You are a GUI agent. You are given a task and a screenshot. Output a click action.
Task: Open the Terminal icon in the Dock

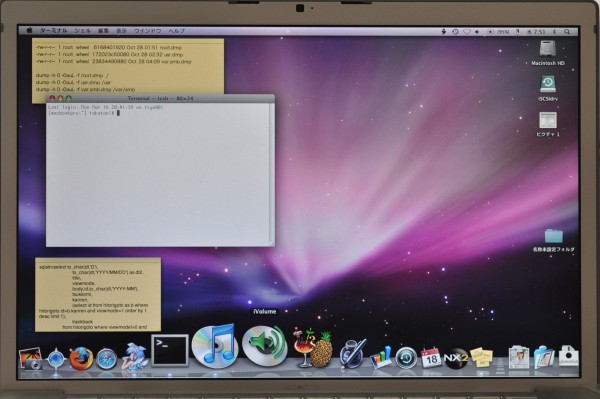coord(170,350)
